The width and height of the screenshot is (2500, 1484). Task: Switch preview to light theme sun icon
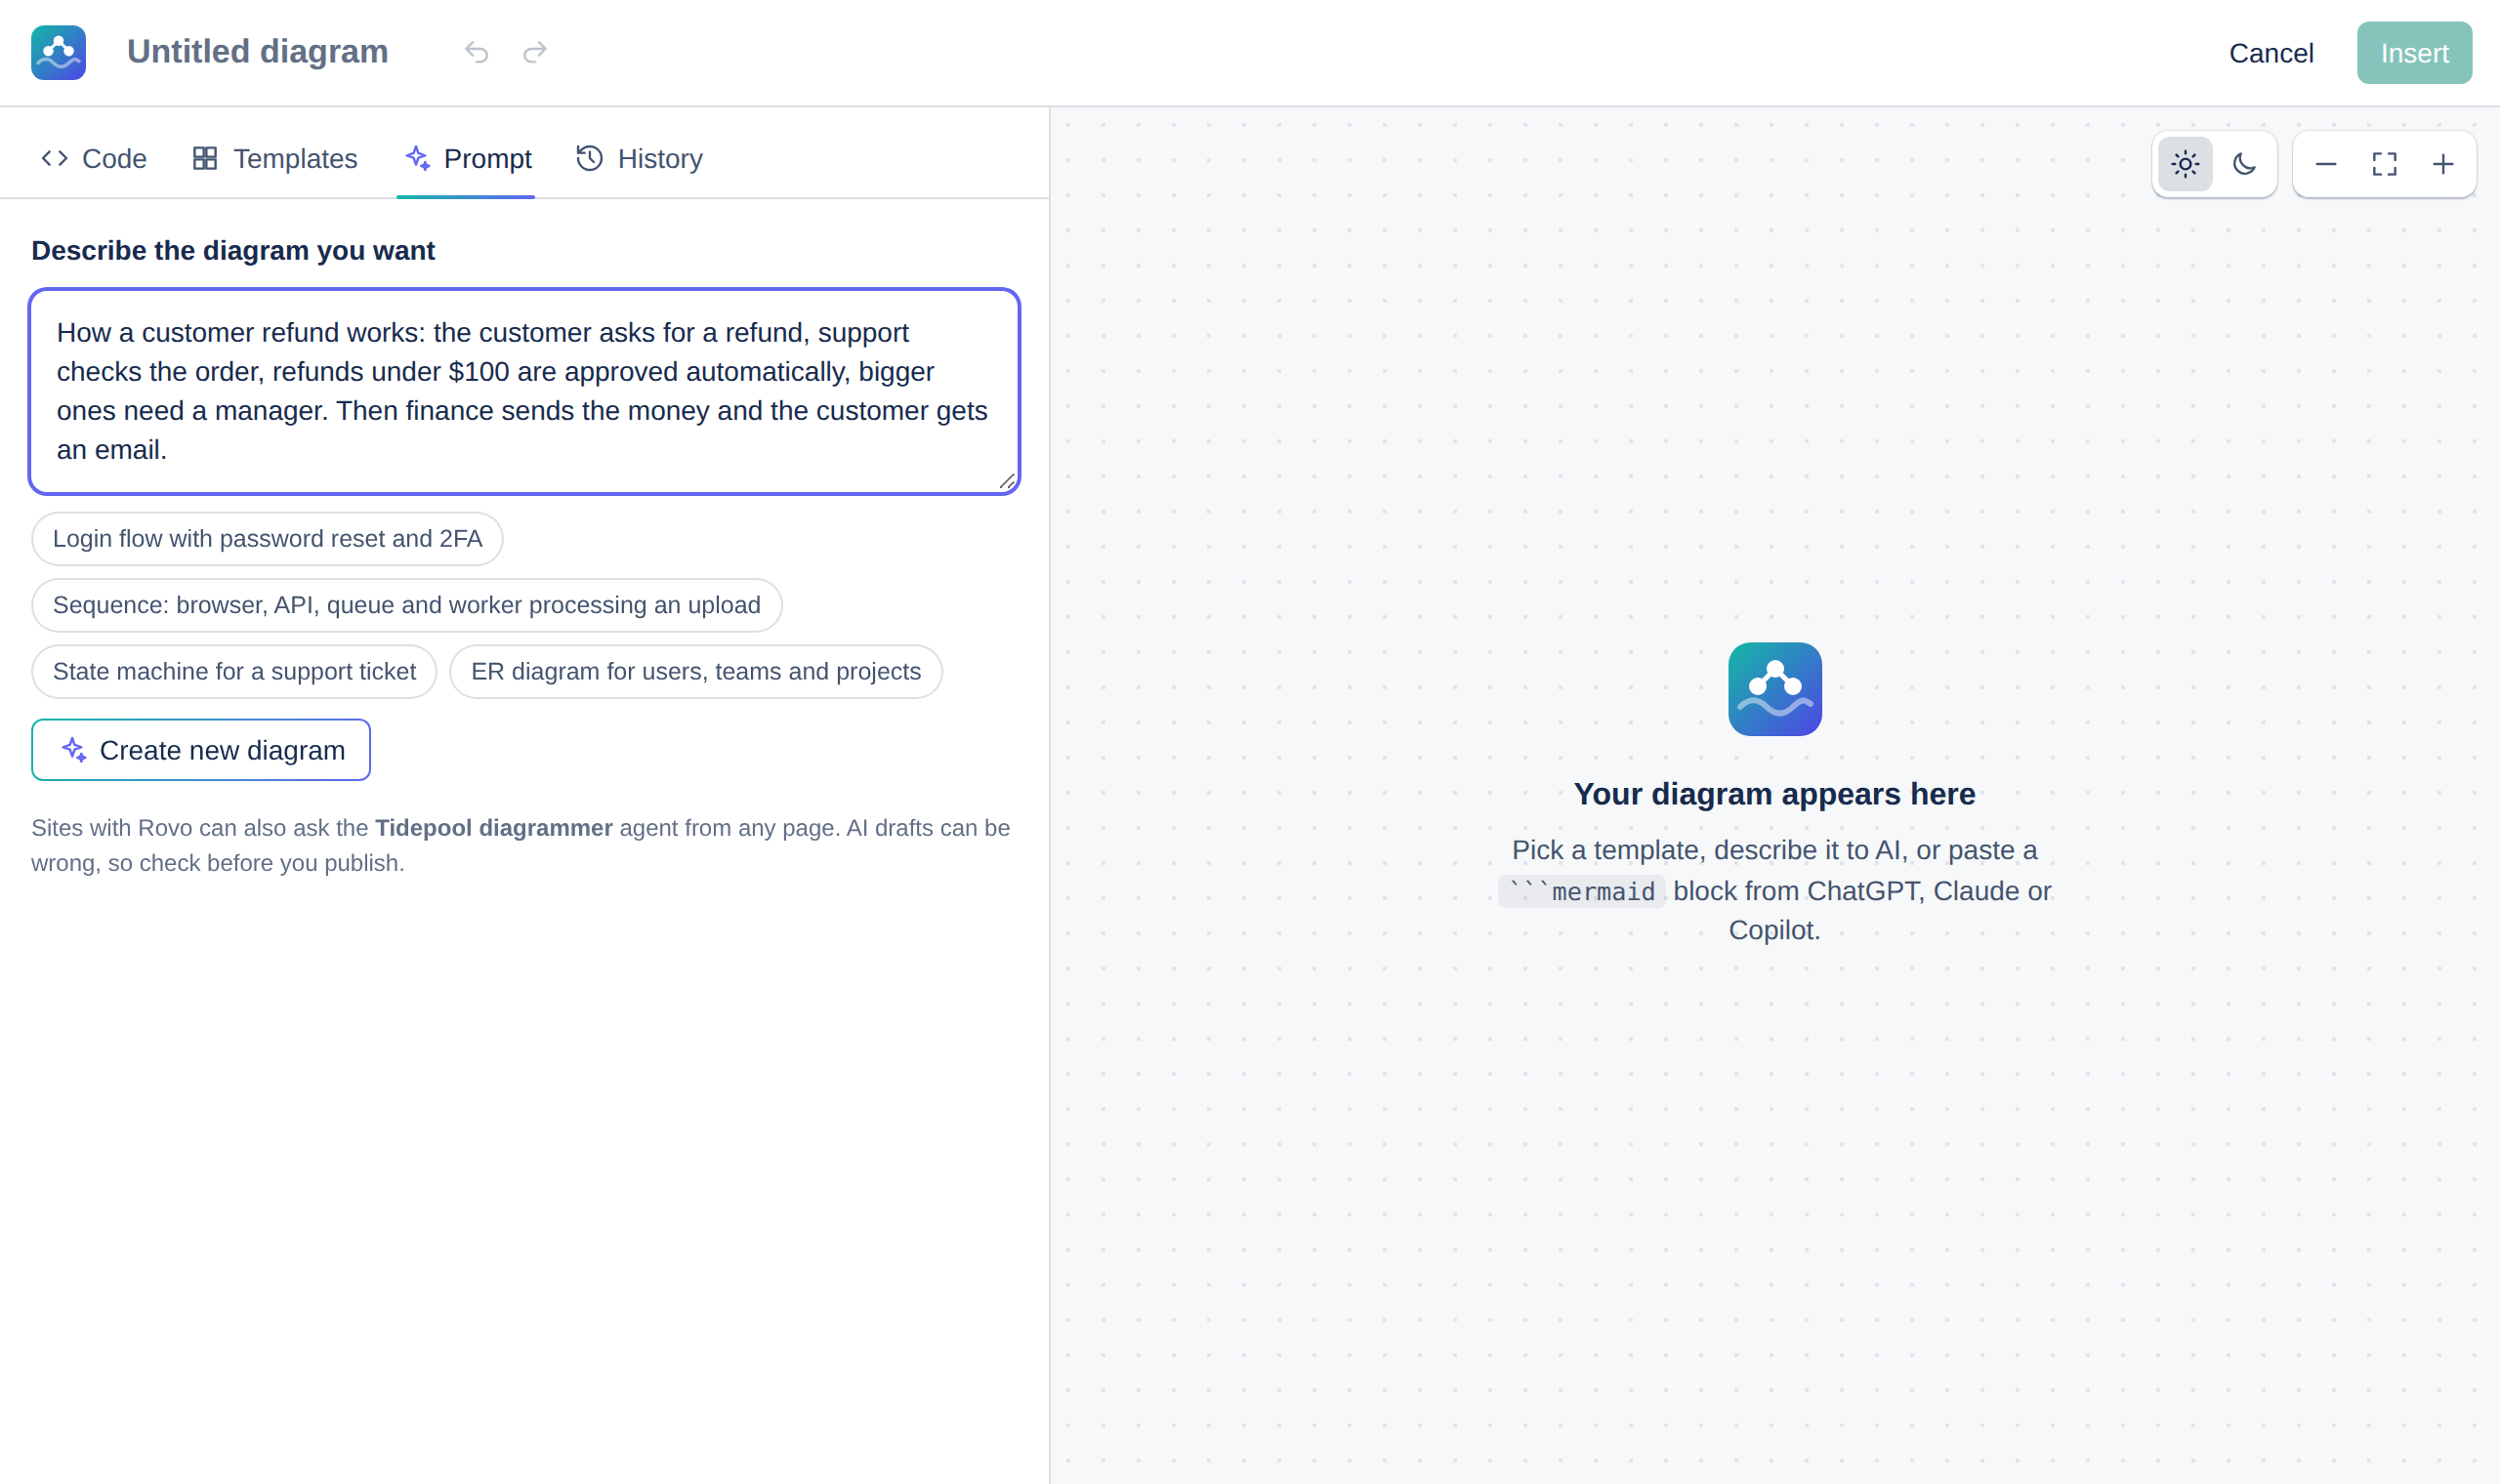pos(2185,164)
